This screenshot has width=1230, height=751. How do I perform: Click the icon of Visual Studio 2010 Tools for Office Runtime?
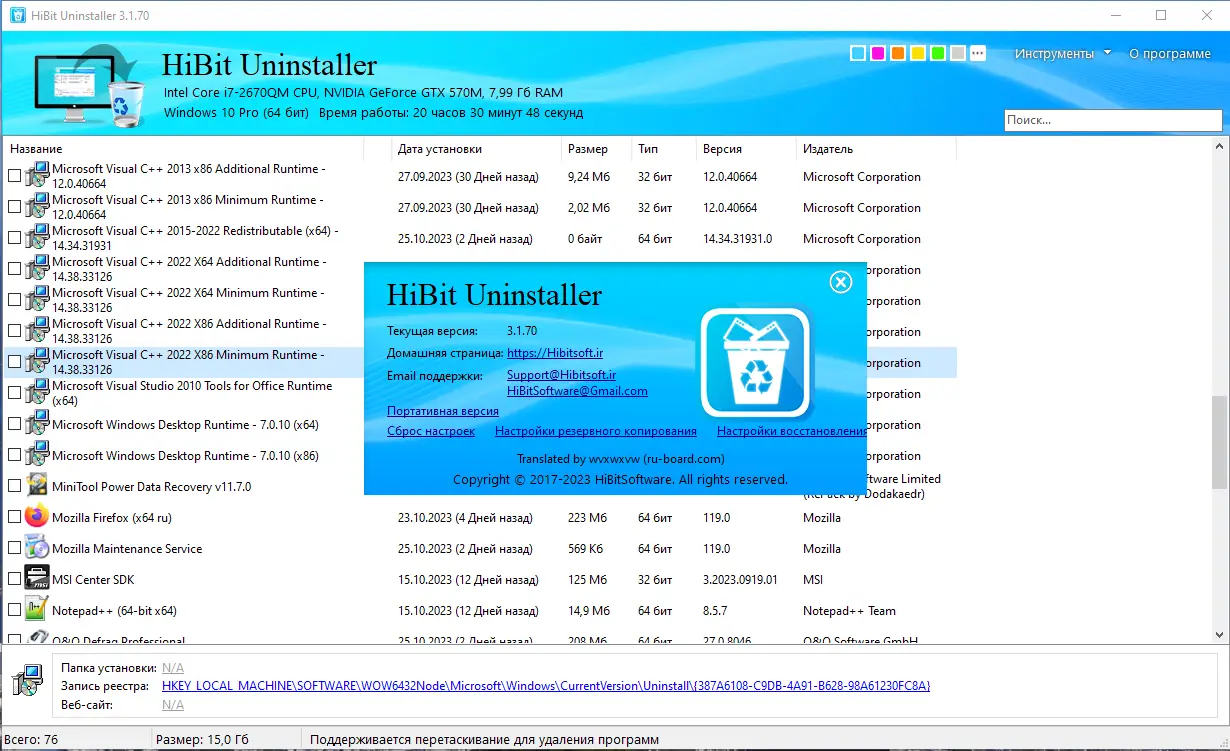pos(37,393)
